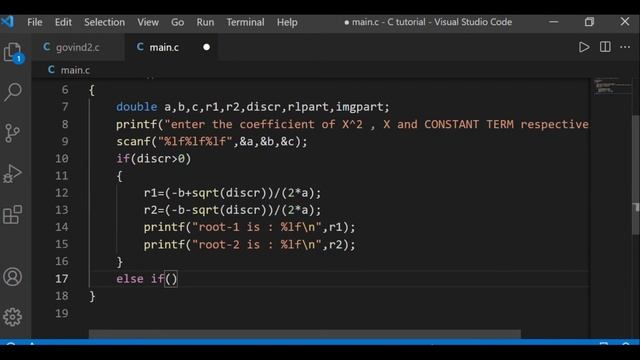
Task: Click the closing brace on line 16
Action: tap(120, 262)
